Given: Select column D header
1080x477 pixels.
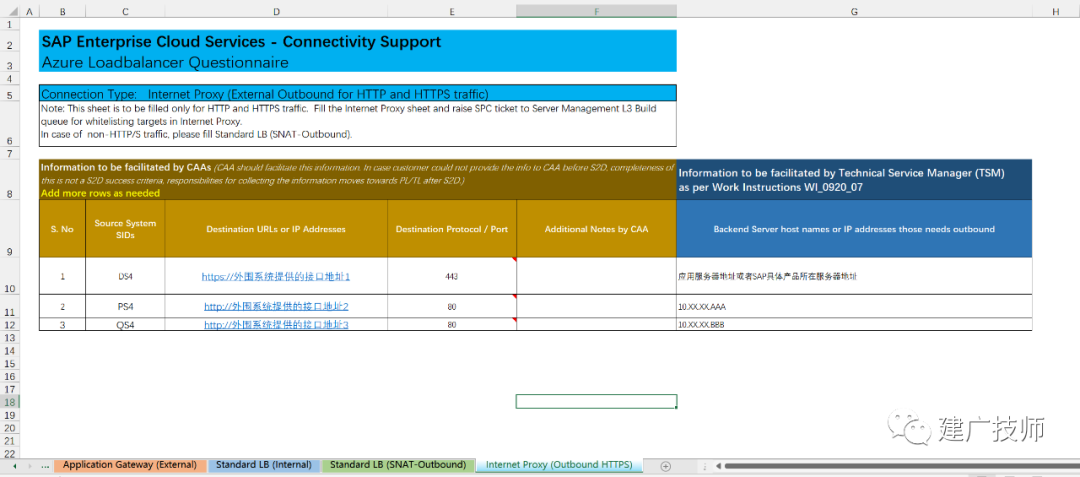Looking at the screenshot, I should point(276,11).
